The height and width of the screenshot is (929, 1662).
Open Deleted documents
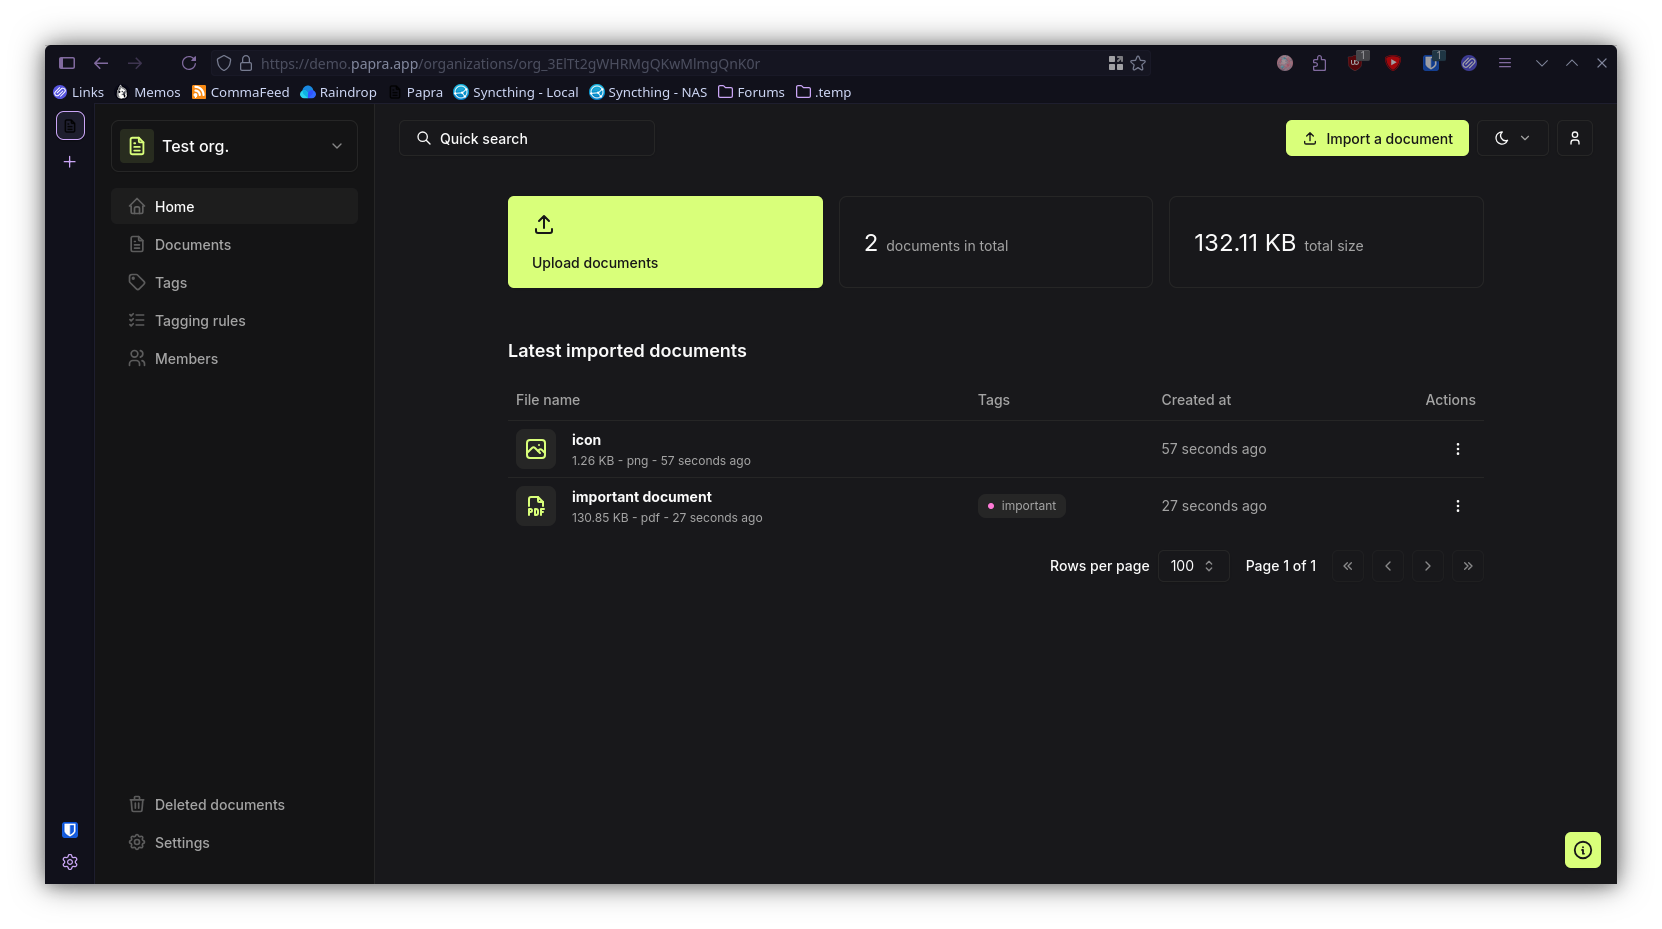tap(219, 804)
